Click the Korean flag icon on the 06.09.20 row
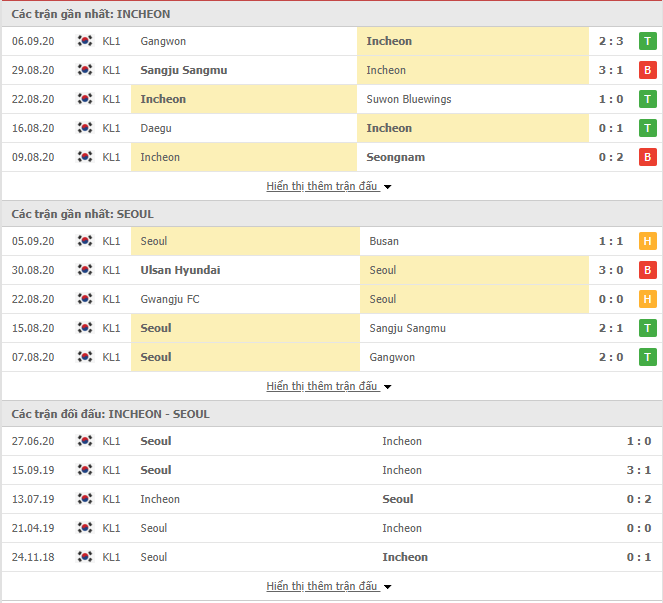The image size is (663, 603). point(85,41)
